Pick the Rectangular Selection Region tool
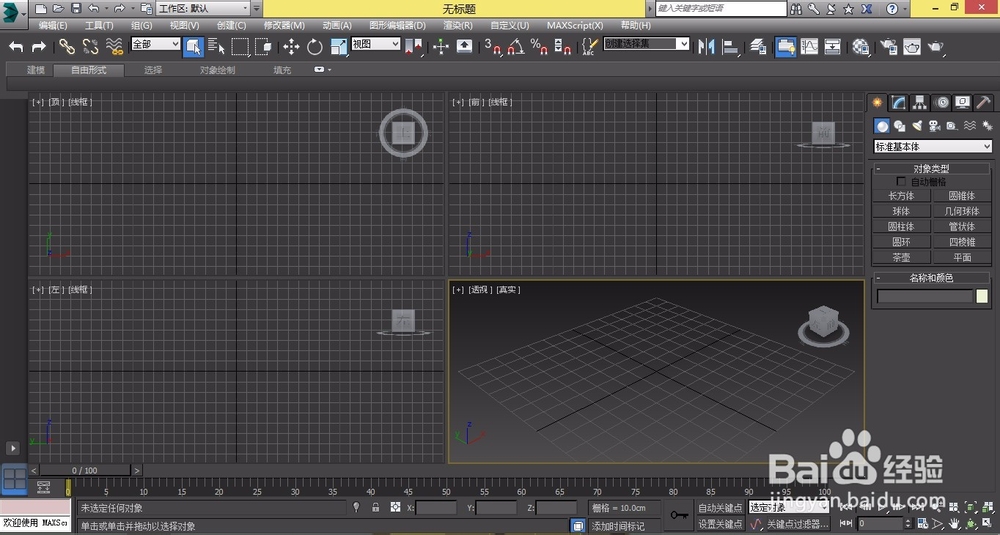The image size is (1000, 535). tap(240, 46)
